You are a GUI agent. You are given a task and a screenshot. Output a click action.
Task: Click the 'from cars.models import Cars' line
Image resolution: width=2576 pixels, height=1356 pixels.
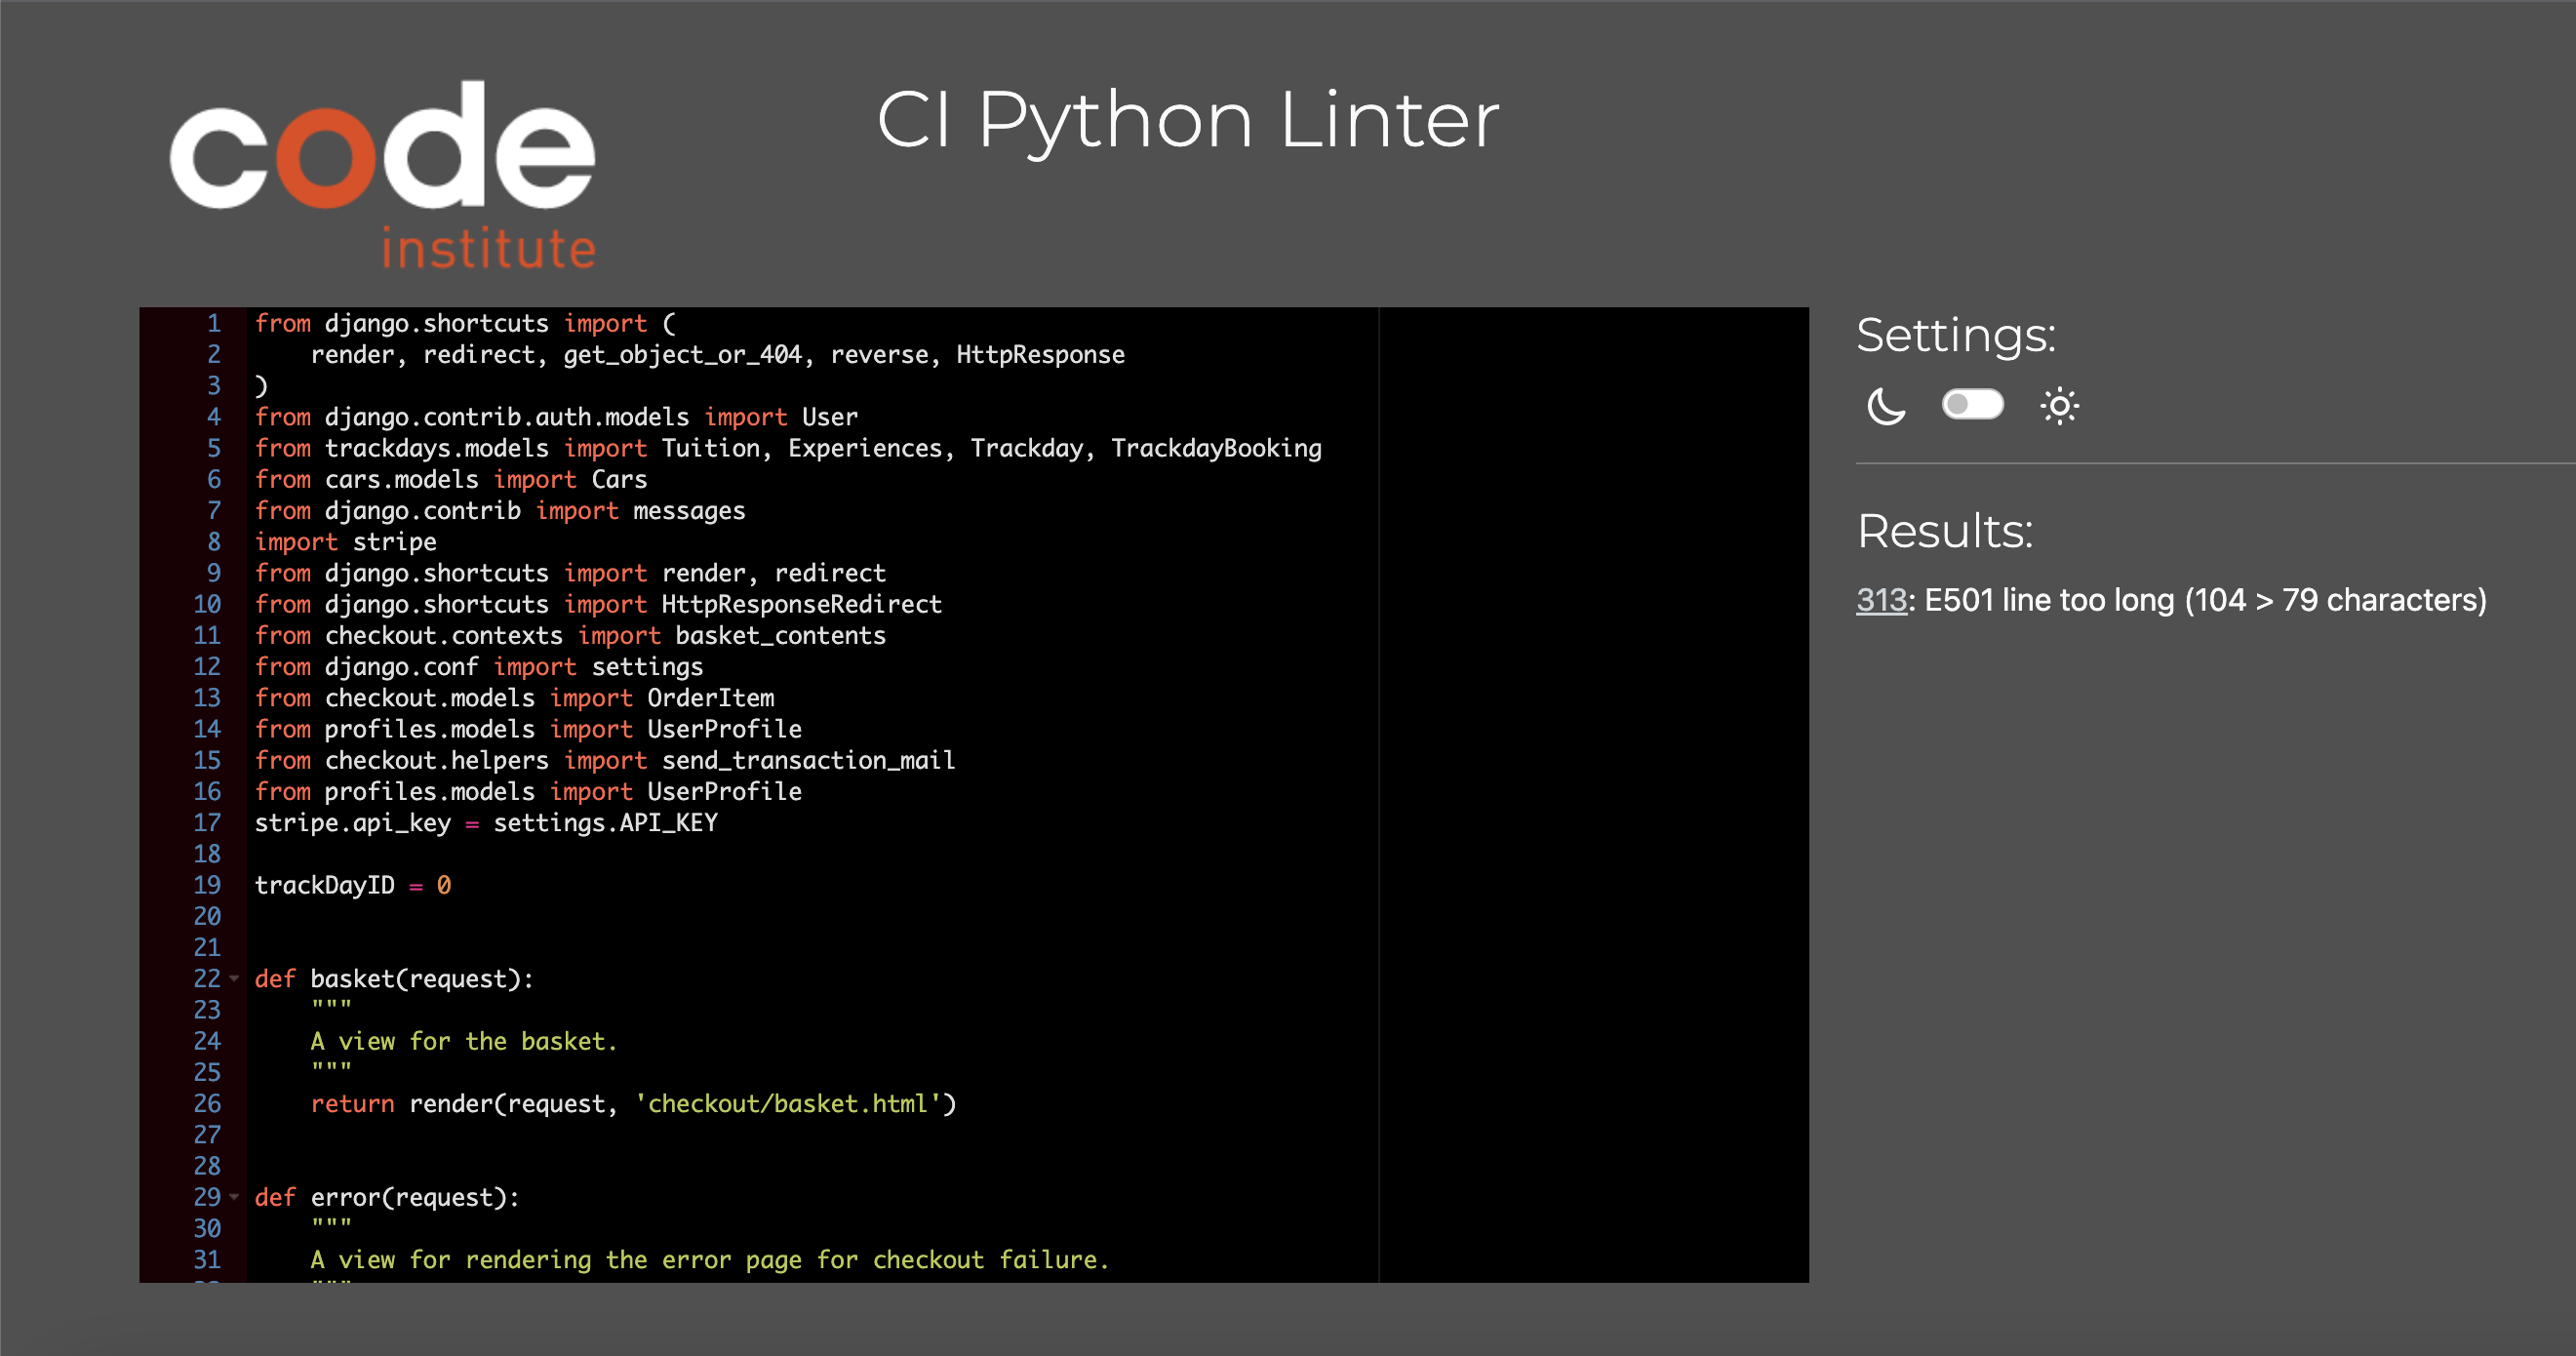tap(451, 479)
